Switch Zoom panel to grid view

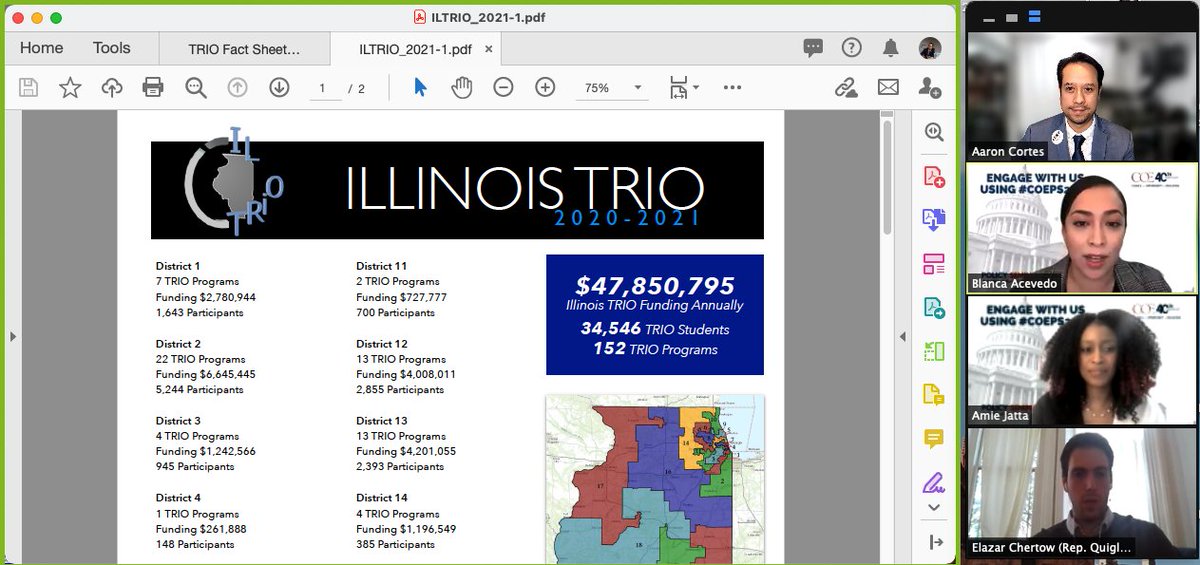[x=1034, y=16]
